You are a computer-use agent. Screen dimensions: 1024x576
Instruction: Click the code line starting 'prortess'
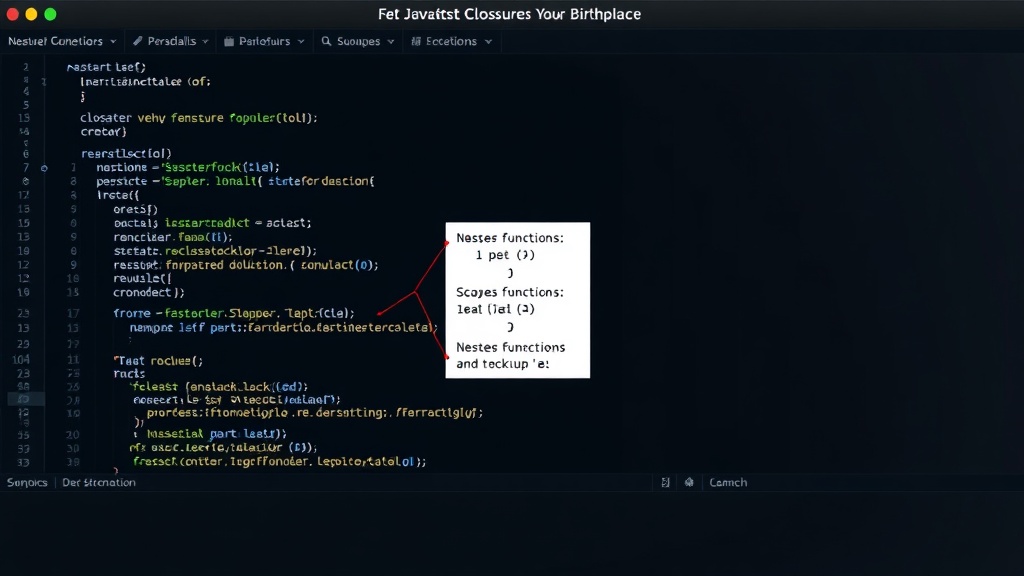coord(315,413)
